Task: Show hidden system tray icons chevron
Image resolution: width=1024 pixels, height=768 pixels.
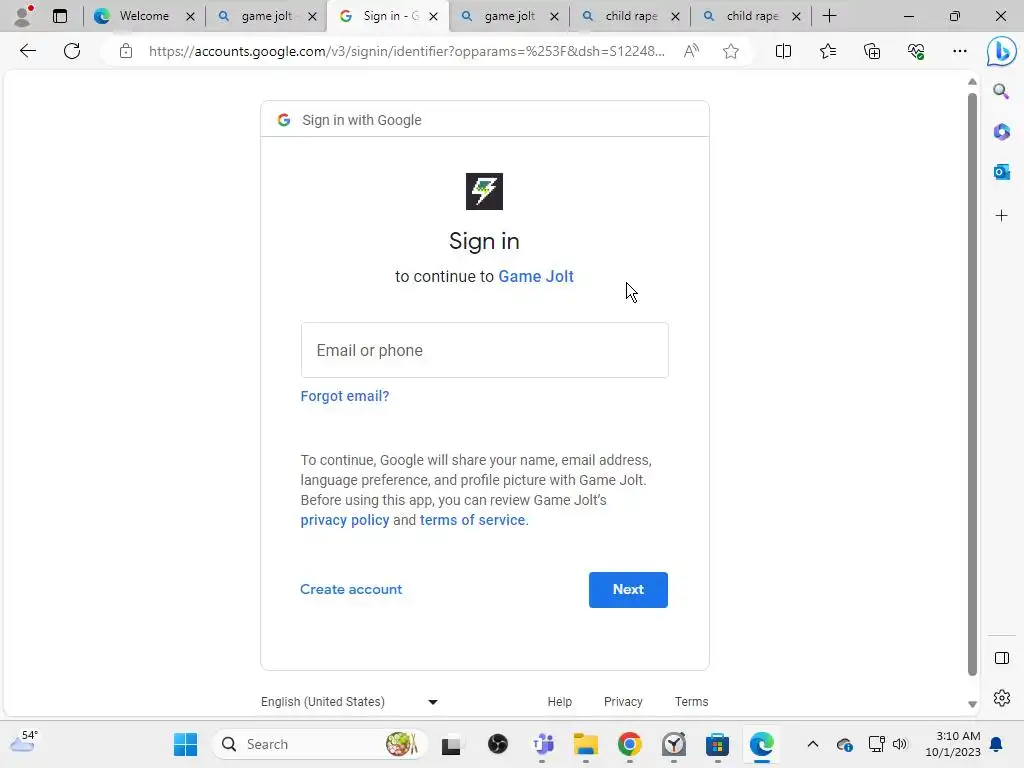Action: 812,744
